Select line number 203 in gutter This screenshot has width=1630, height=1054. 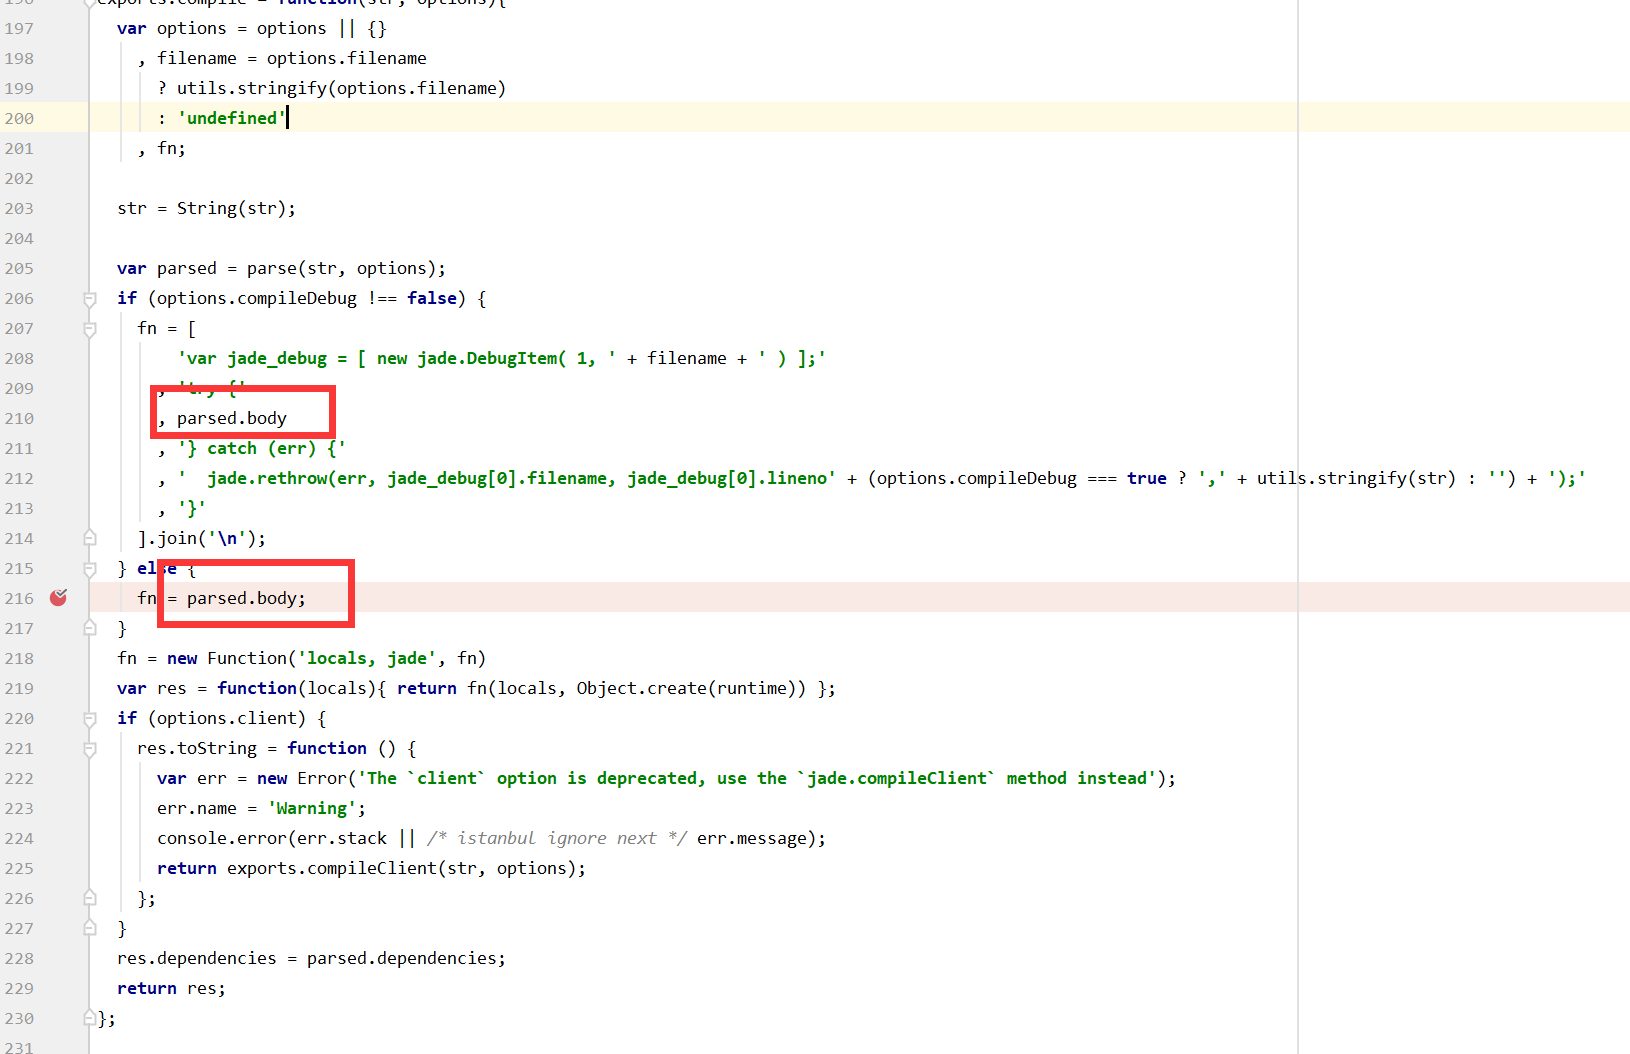(x=19, y=208)
